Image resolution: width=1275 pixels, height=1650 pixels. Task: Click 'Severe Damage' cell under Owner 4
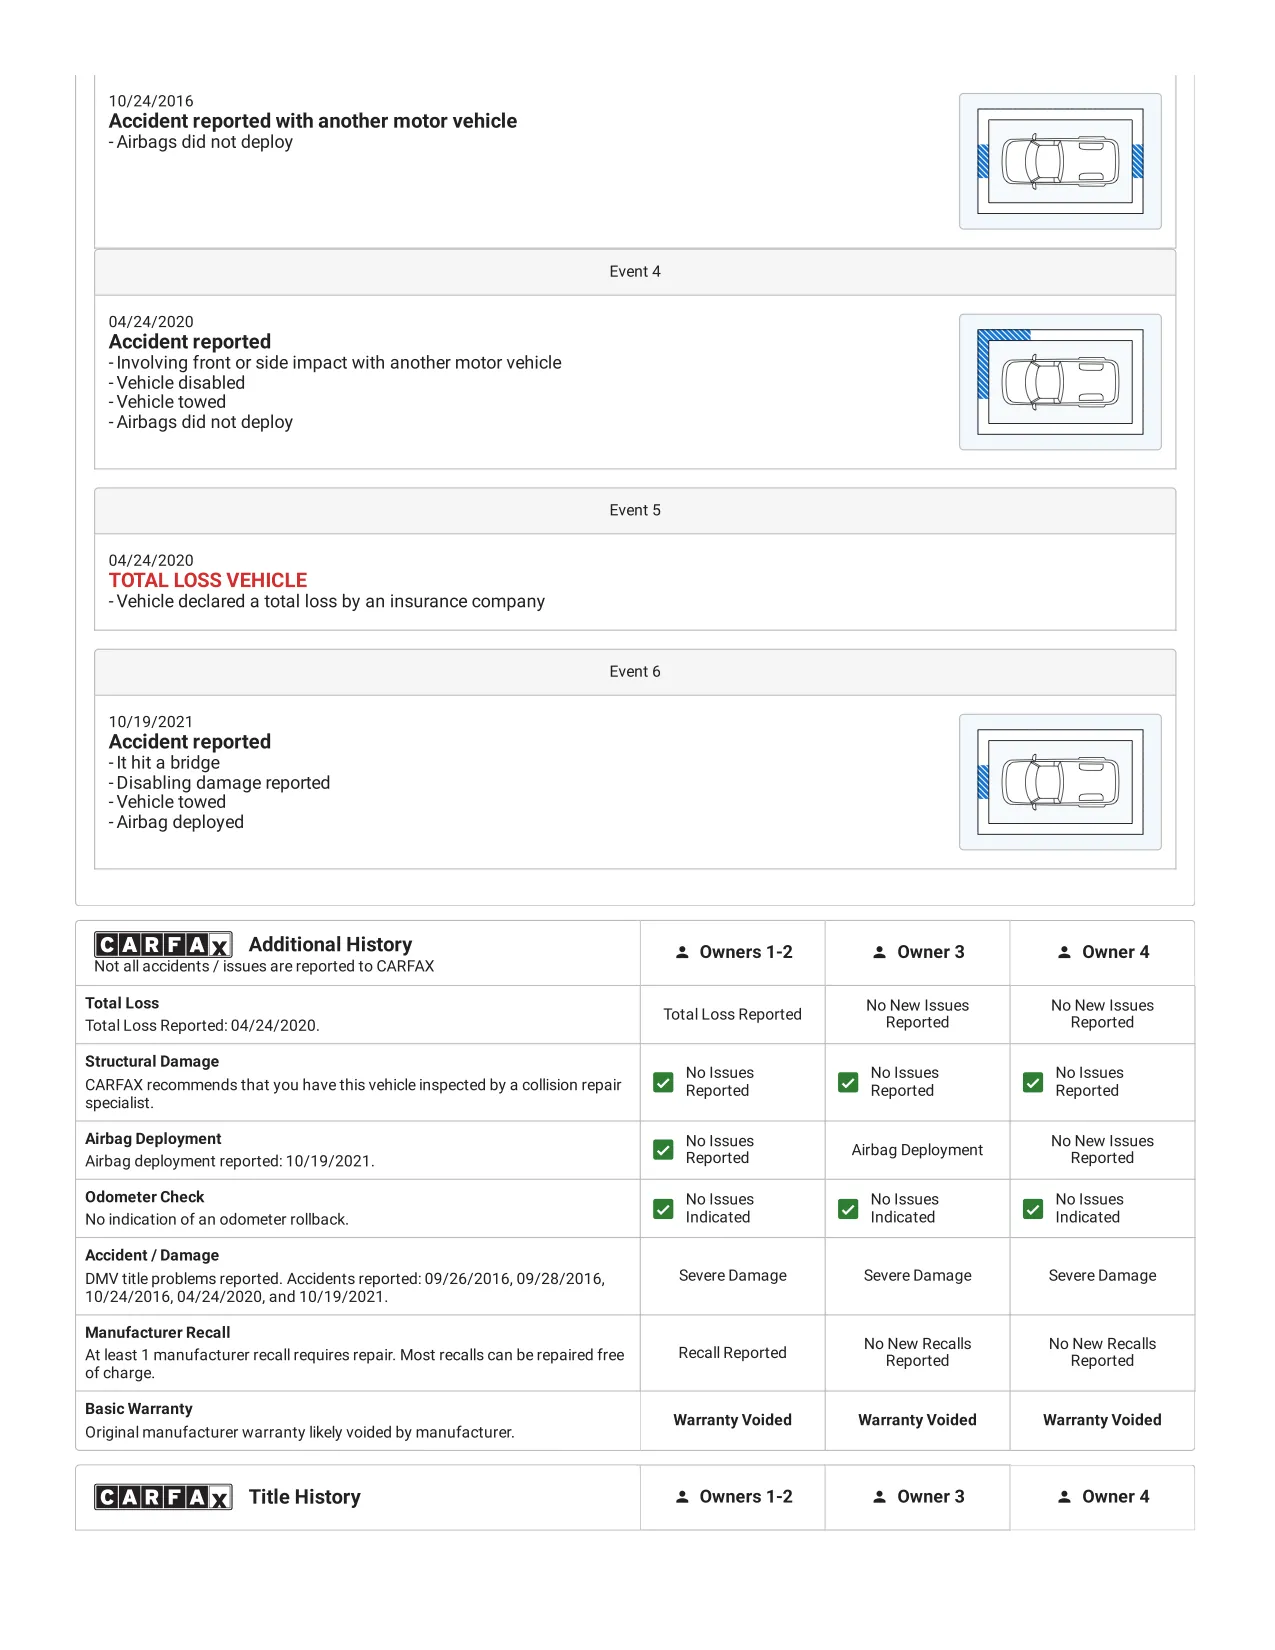coord(1103,1276)
